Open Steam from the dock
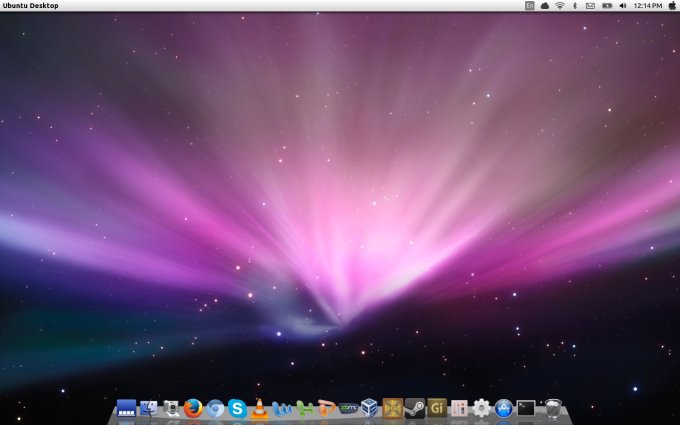The image size is (680, 425). [415, 408]
